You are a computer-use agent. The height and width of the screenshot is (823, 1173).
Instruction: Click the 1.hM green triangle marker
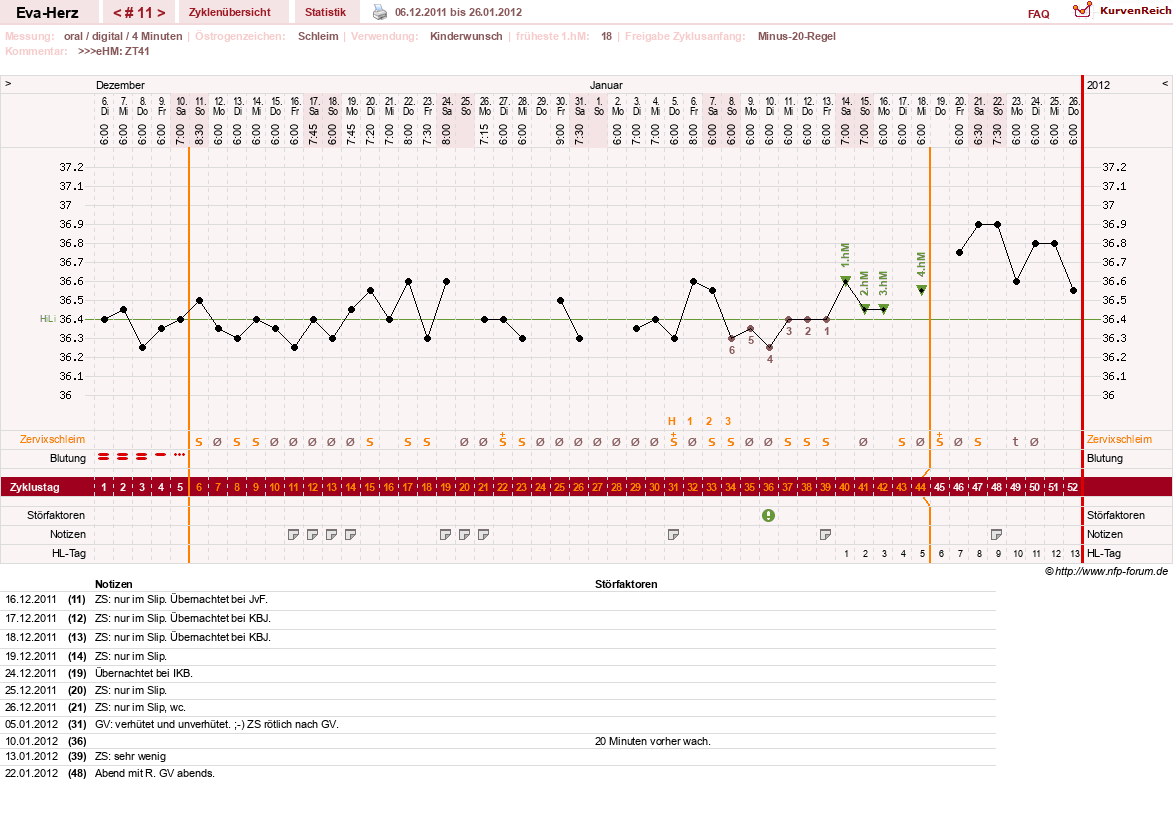pyautogui.click(x=845, y=281)
